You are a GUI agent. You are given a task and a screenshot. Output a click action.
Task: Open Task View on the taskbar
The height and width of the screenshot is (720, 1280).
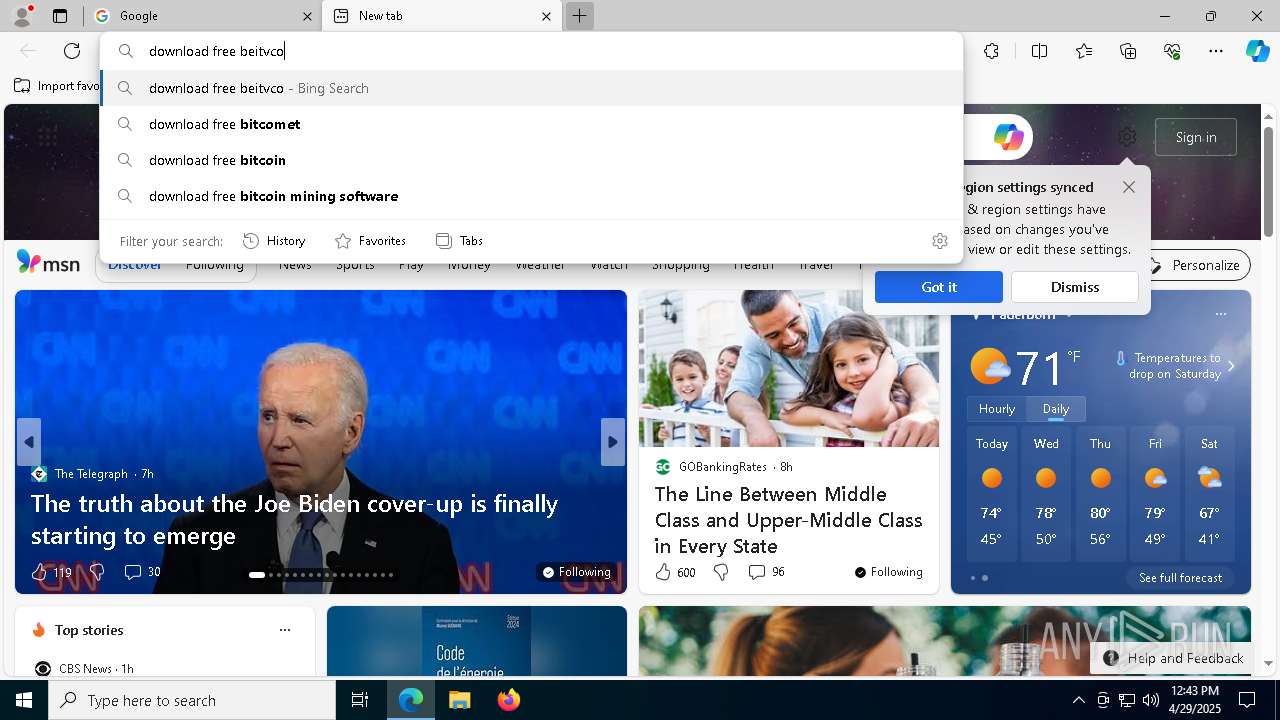pos(360,700)
